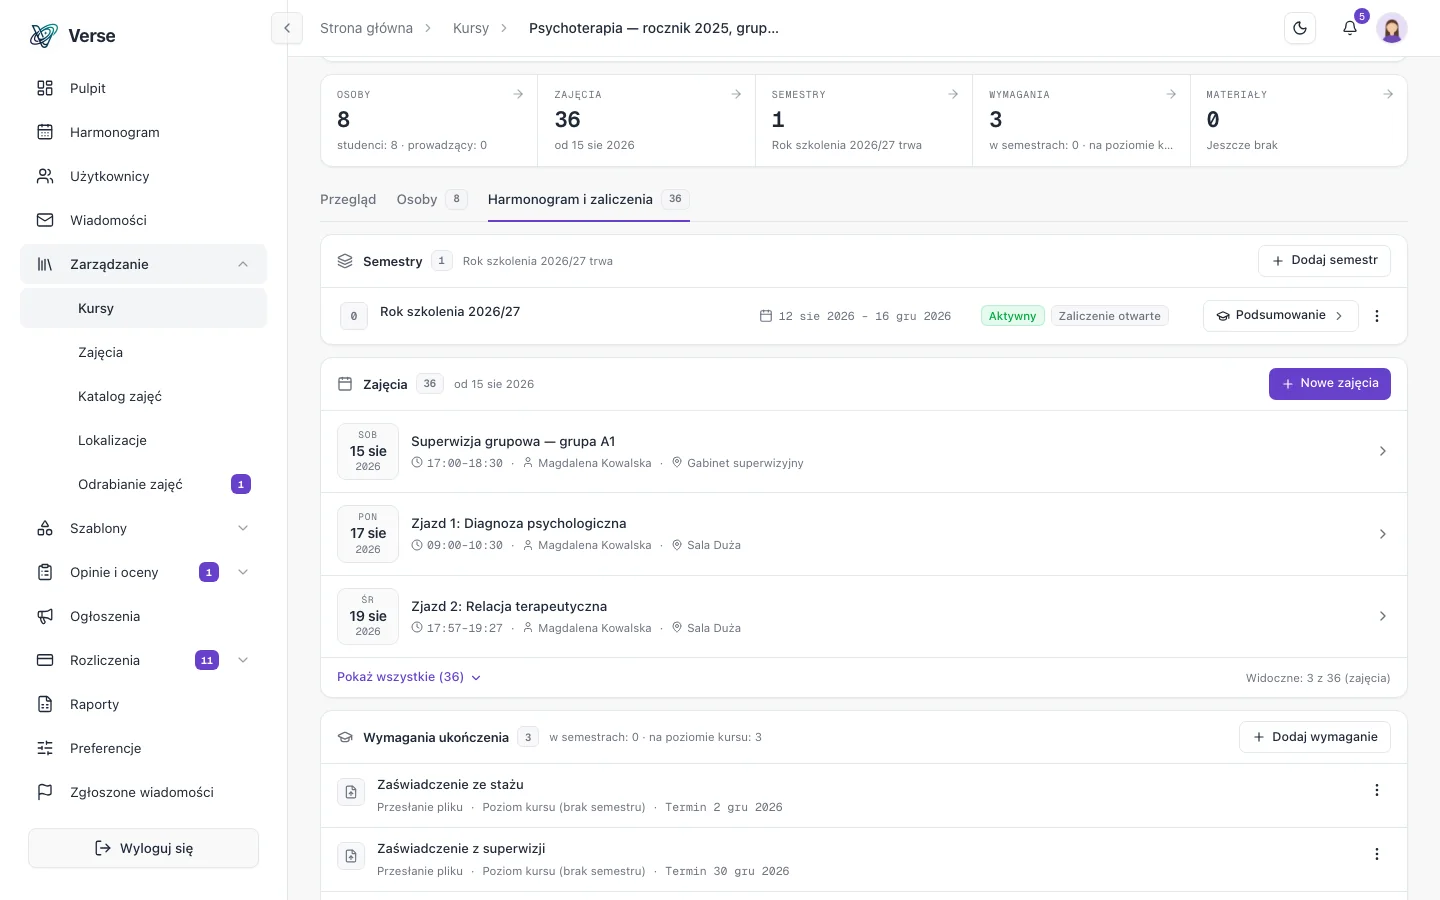1440x900 pixels.
Task: Collapse the sidebar with the back chevron button
Action: coord(287,28)
